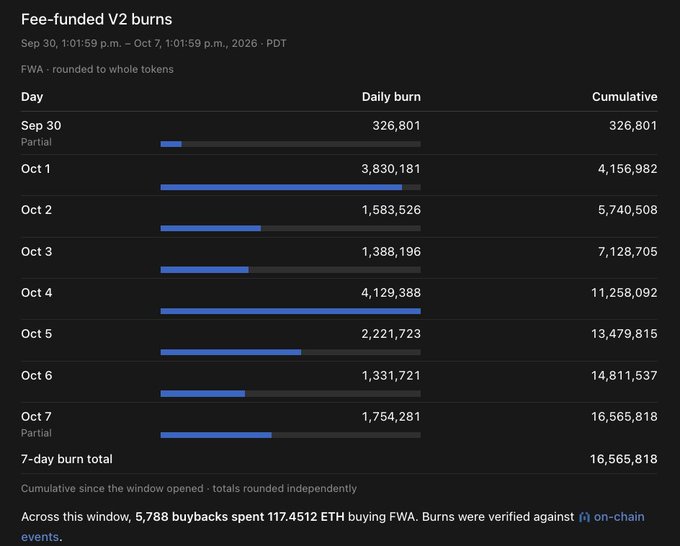
Task: Click Oct 3 burn progress bar
Action: tap(291, 270)
